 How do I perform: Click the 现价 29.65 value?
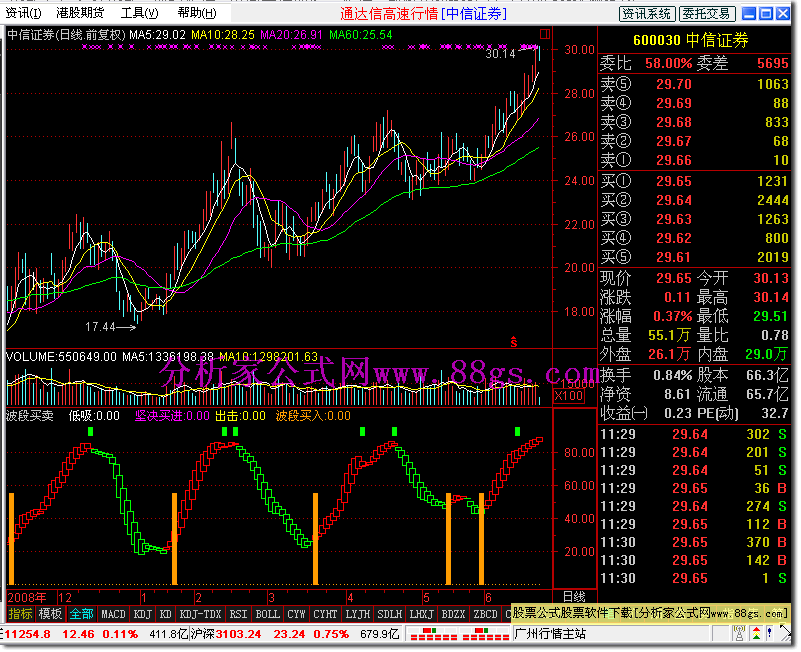pyautogui.click(x=674, y=278)
